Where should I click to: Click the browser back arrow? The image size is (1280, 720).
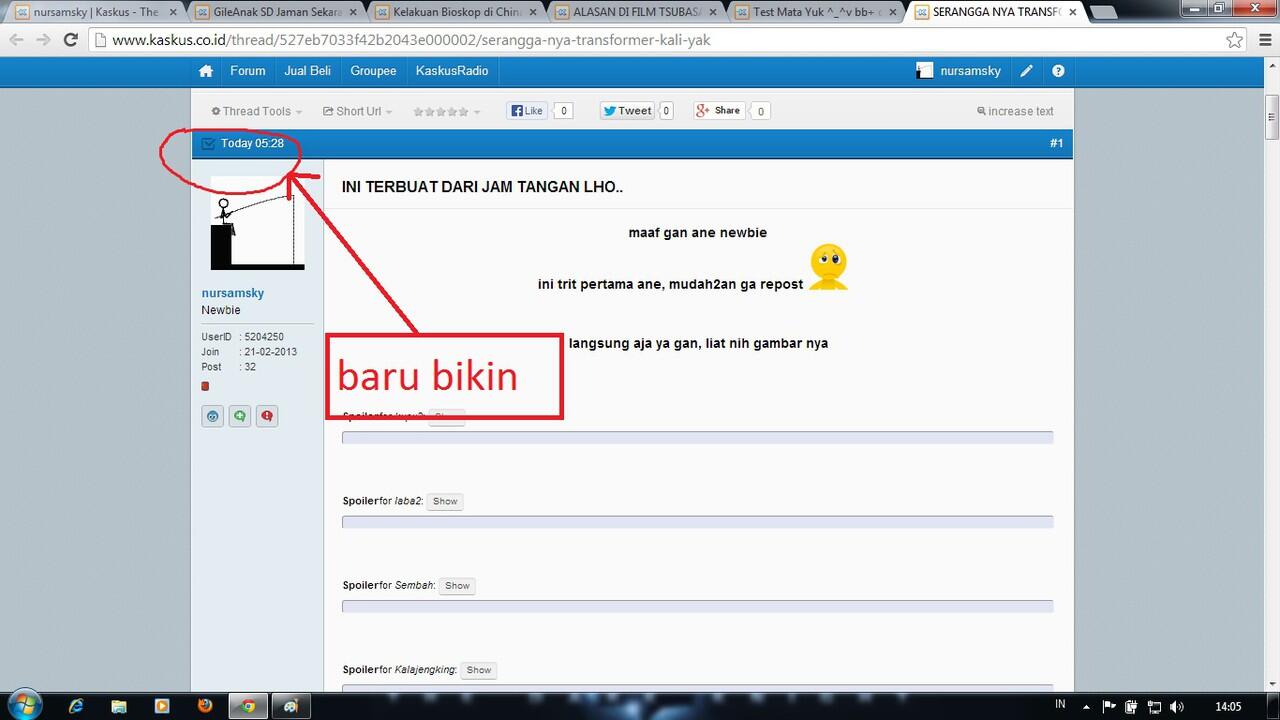click(x=16, y=40)
